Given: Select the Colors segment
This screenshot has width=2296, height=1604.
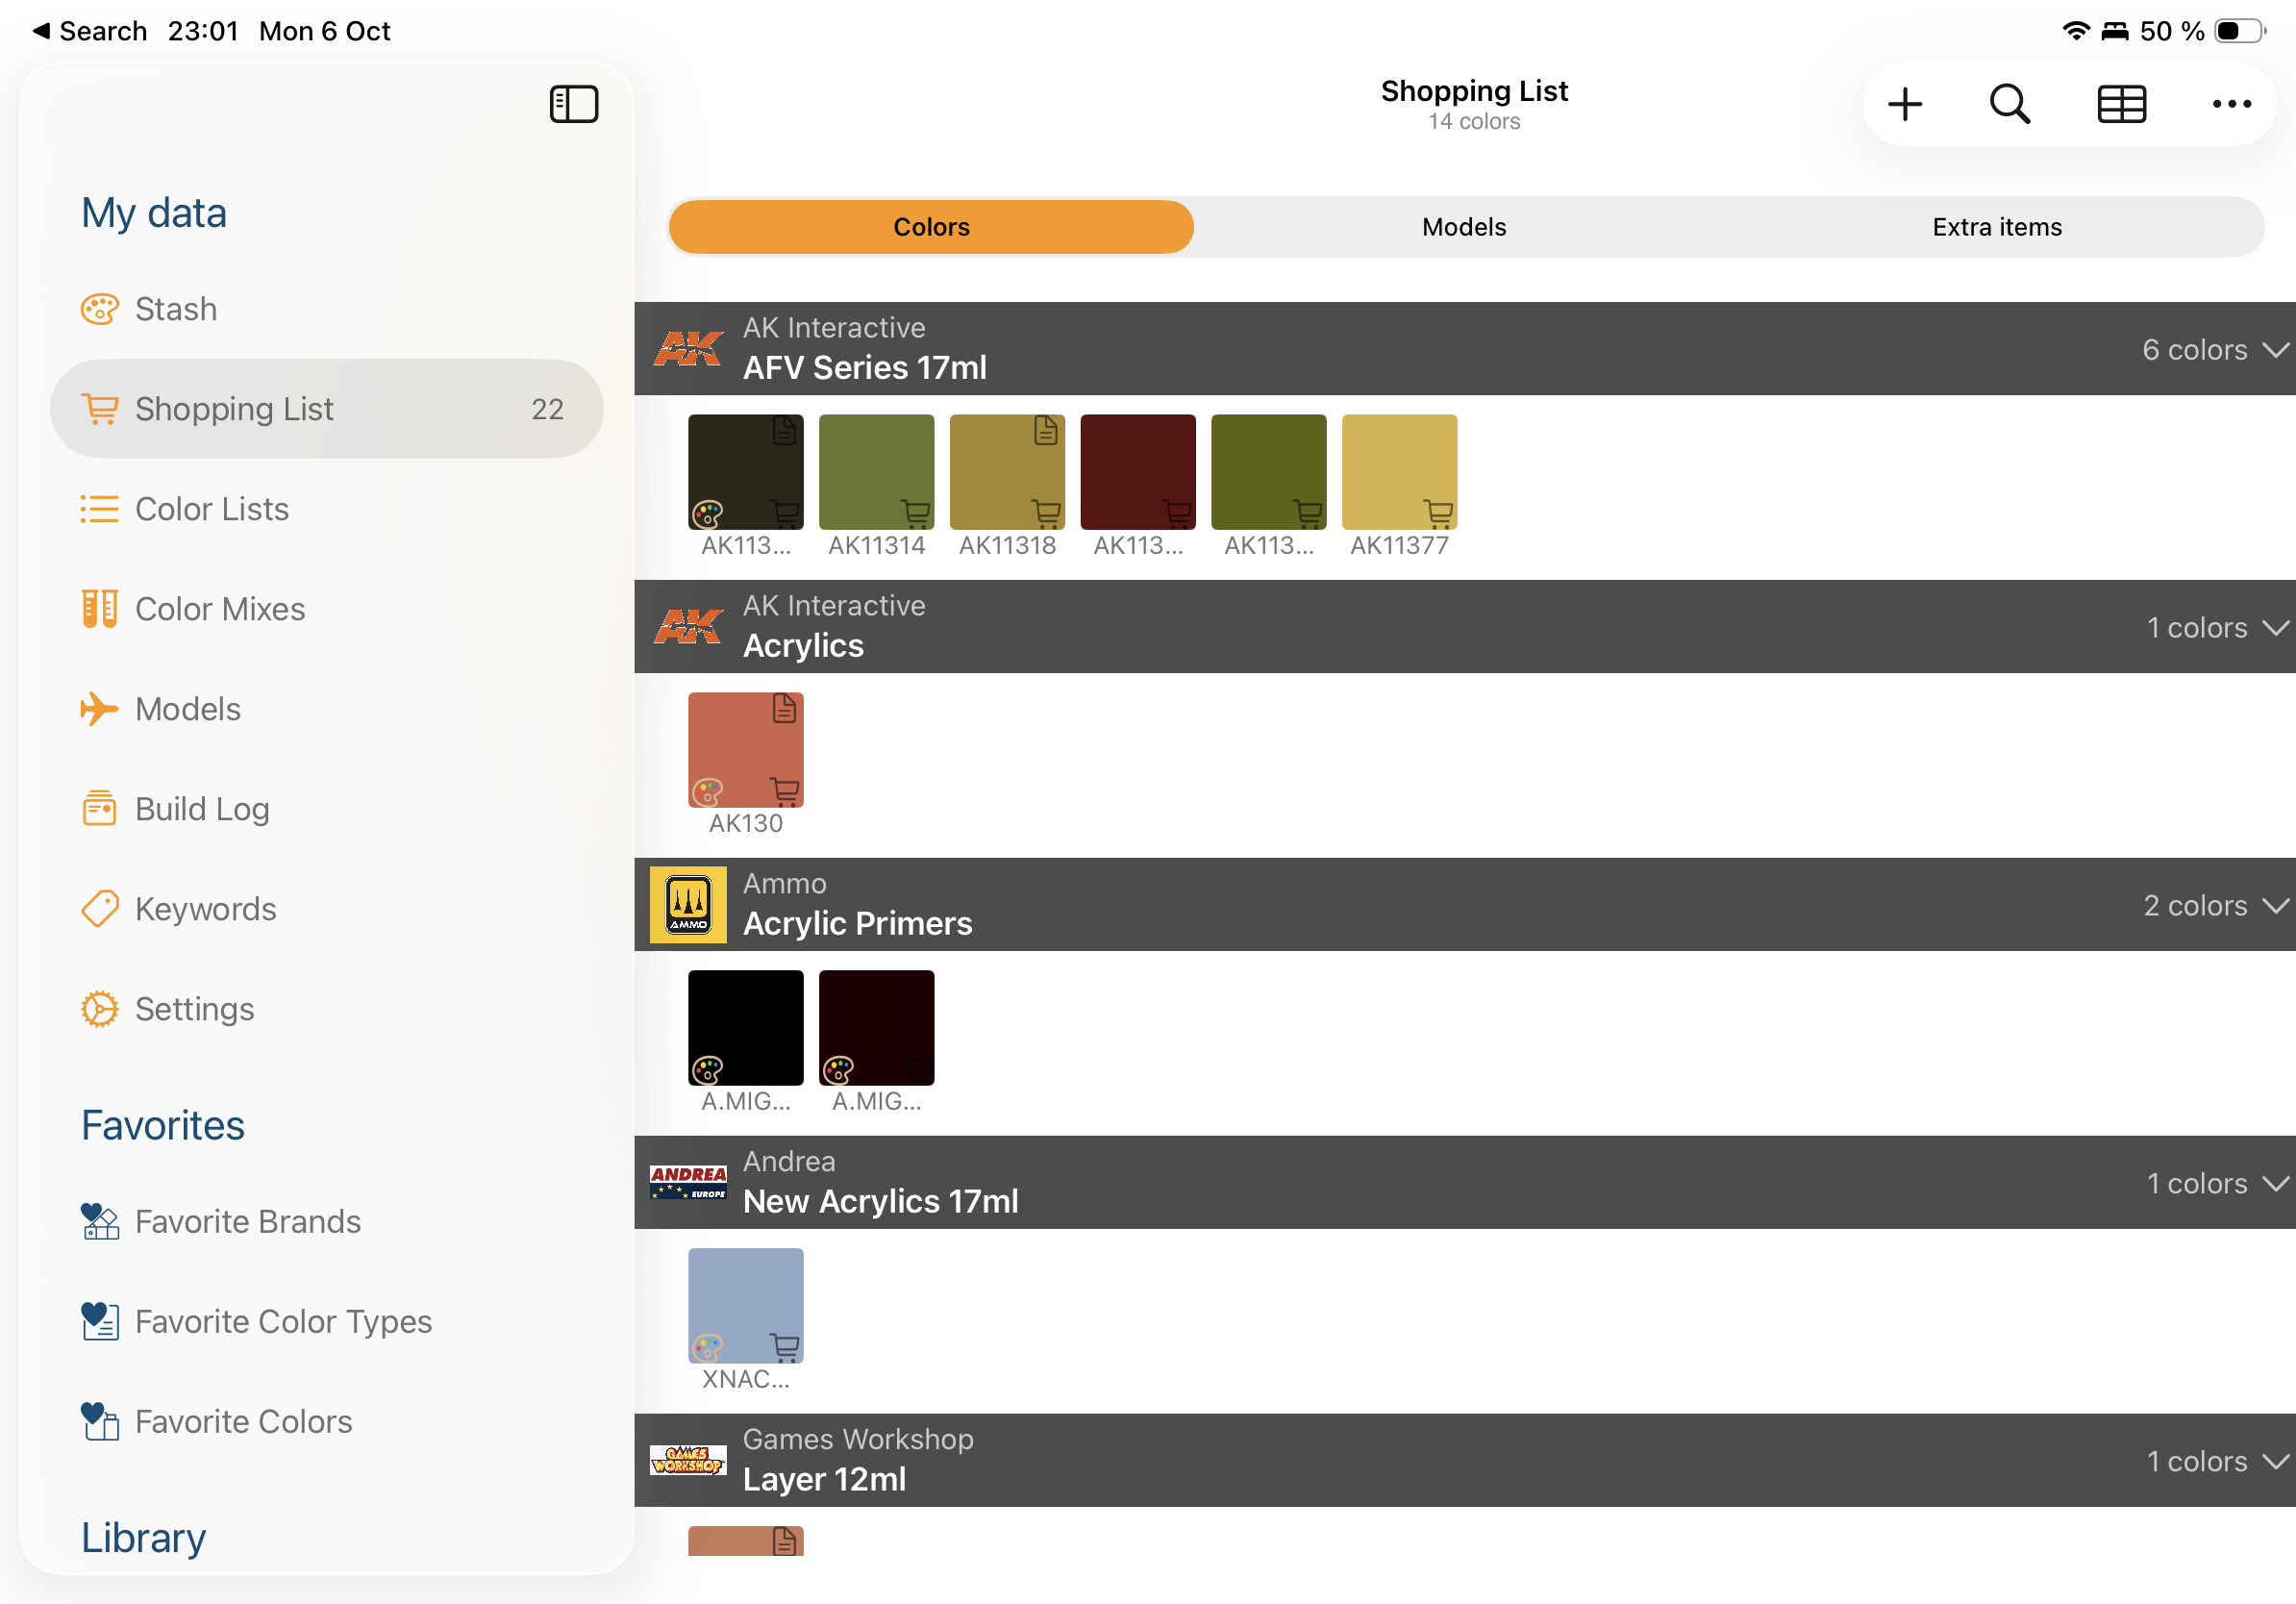Looking at the screenshot, I should click(x=930, y=227).
